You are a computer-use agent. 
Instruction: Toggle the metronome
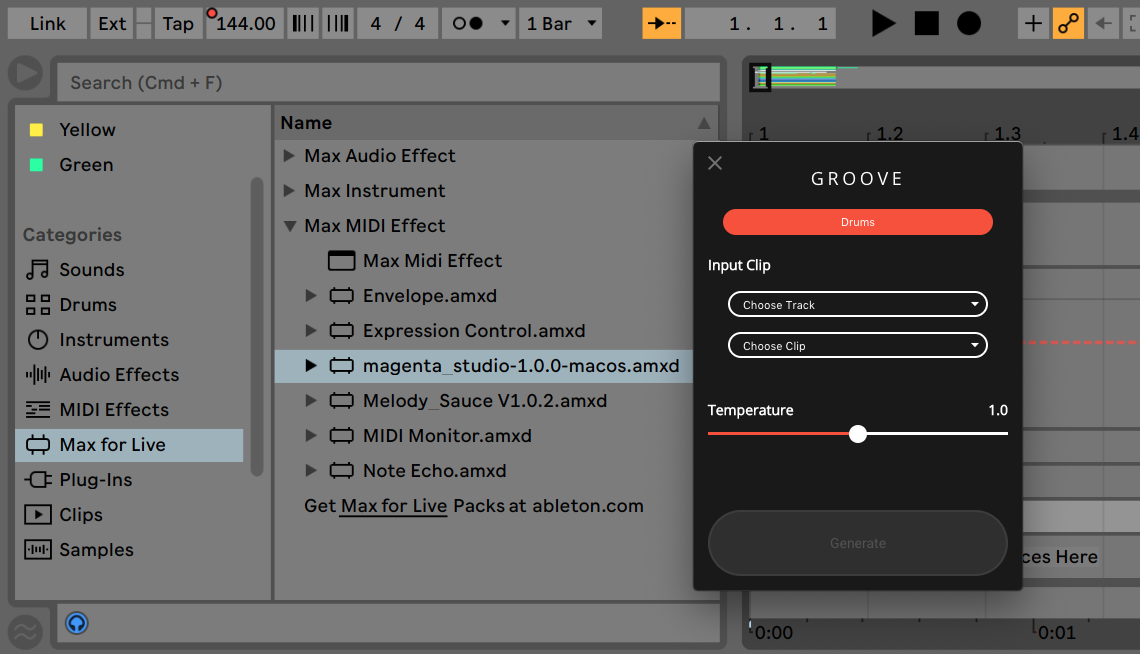[467, 23]
